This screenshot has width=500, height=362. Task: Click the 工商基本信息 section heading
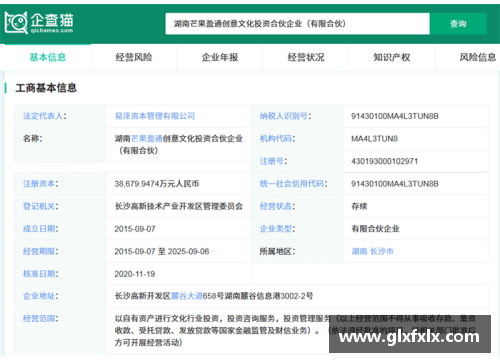click(46, 88)
